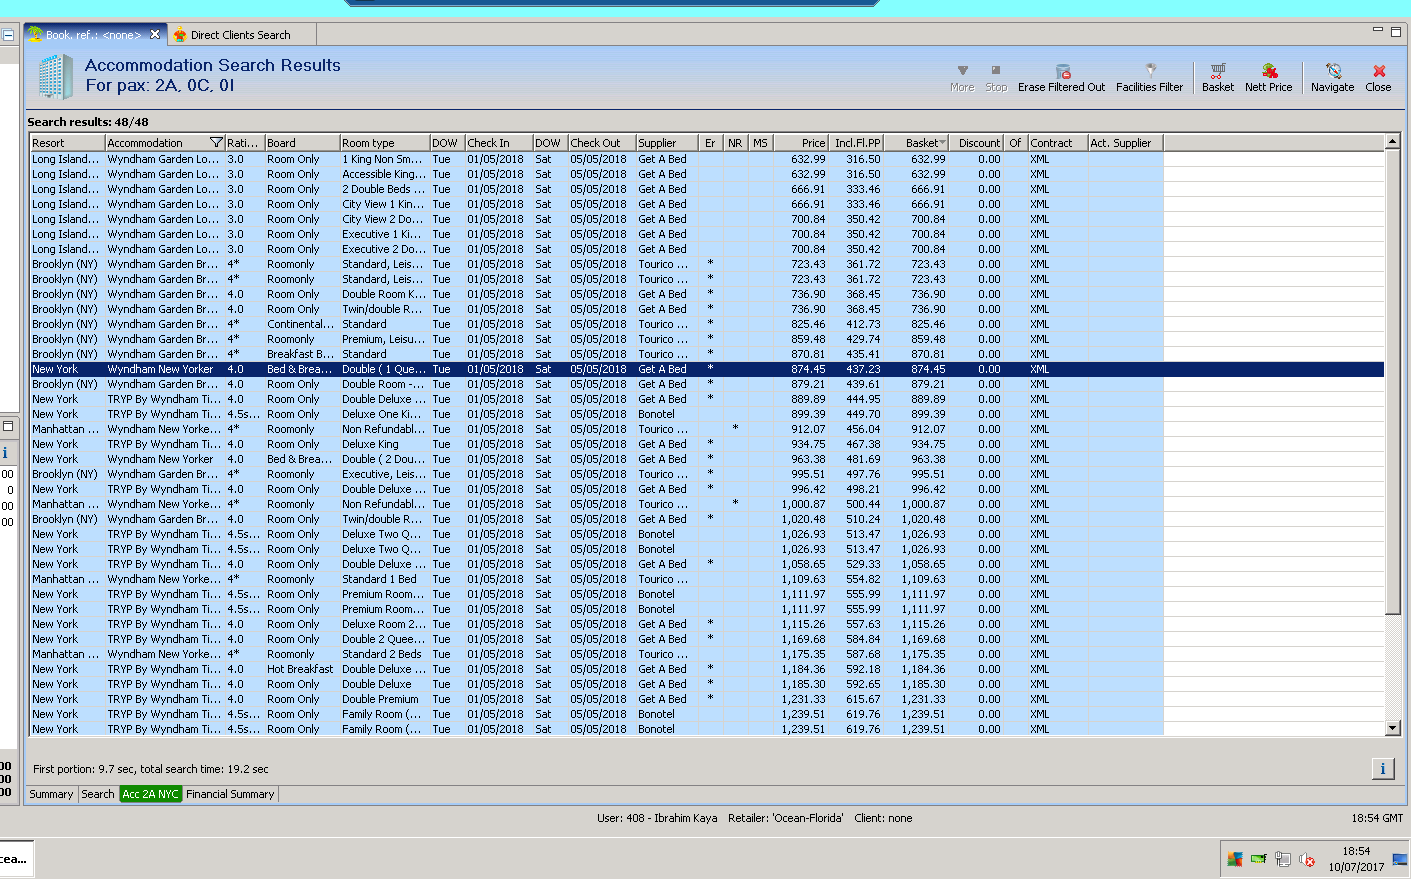This screenshot has height=879, width=1411.
Task: Click the Basket shopping cart icon
Action: (x=1217, y=71)
